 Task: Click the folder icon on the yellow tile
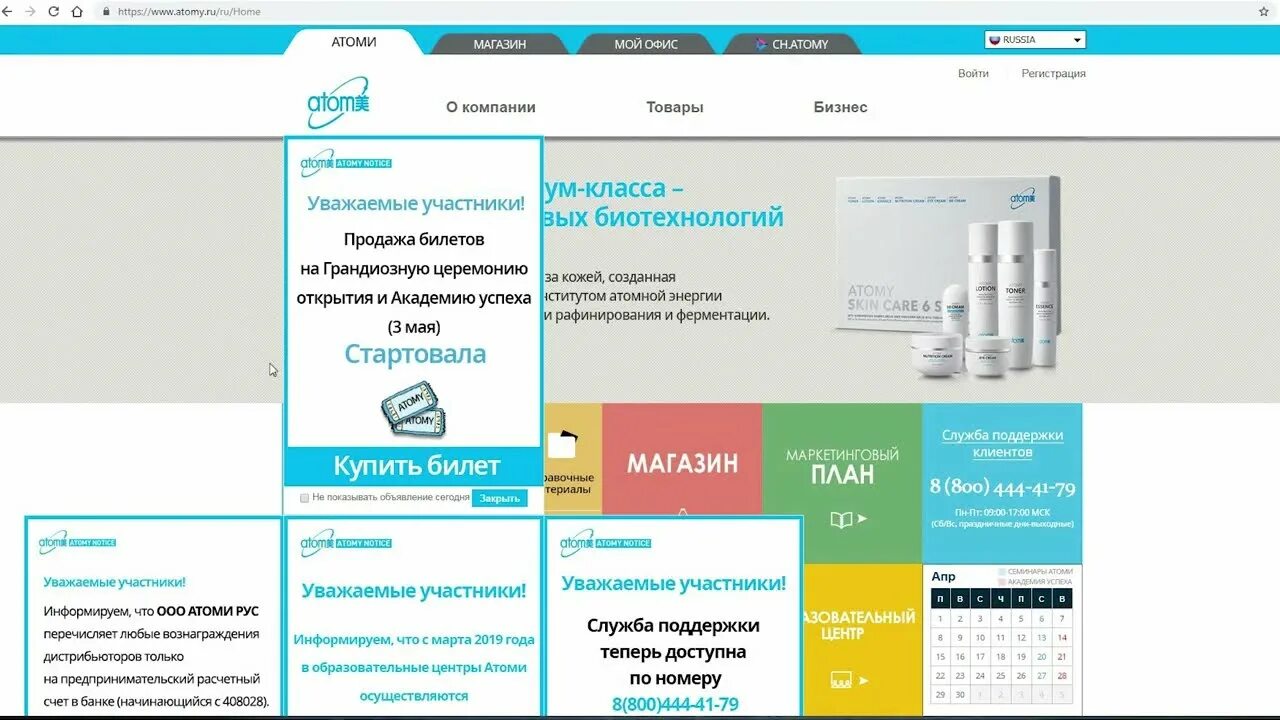[564, 443]
